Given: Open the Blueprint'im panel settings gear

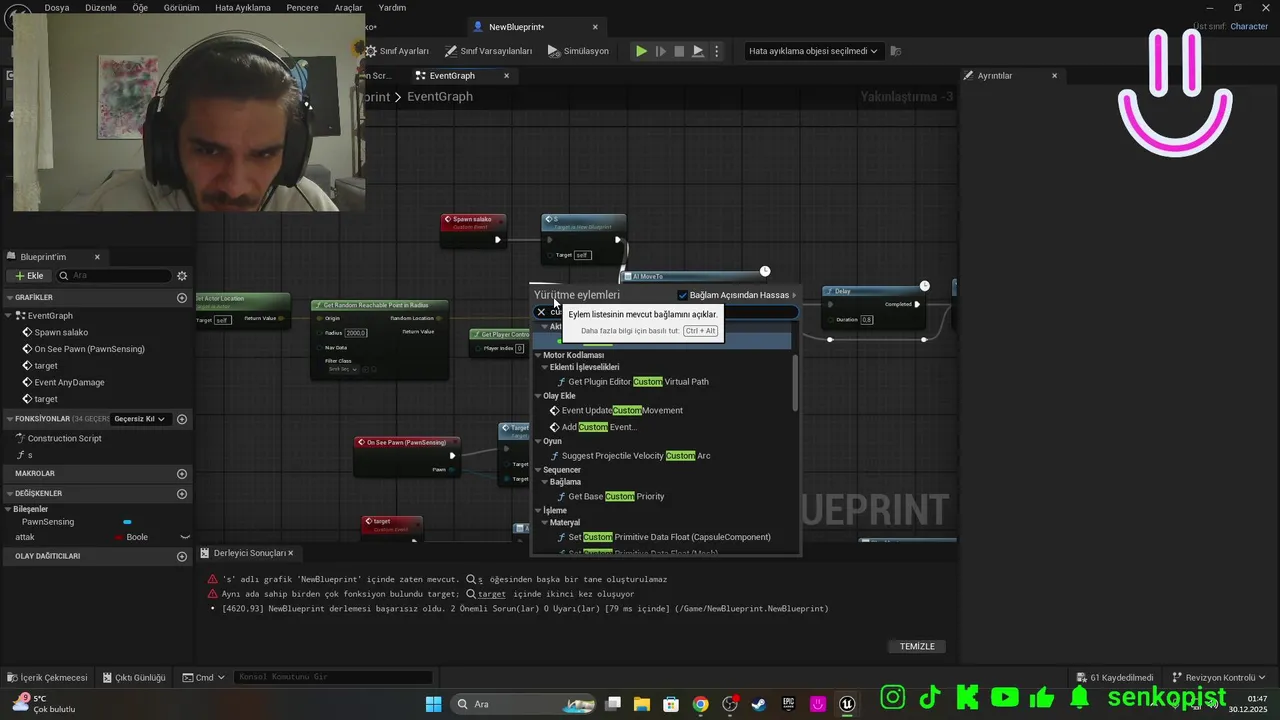Looking at the screenshot, I should click(x=182, y=276).
